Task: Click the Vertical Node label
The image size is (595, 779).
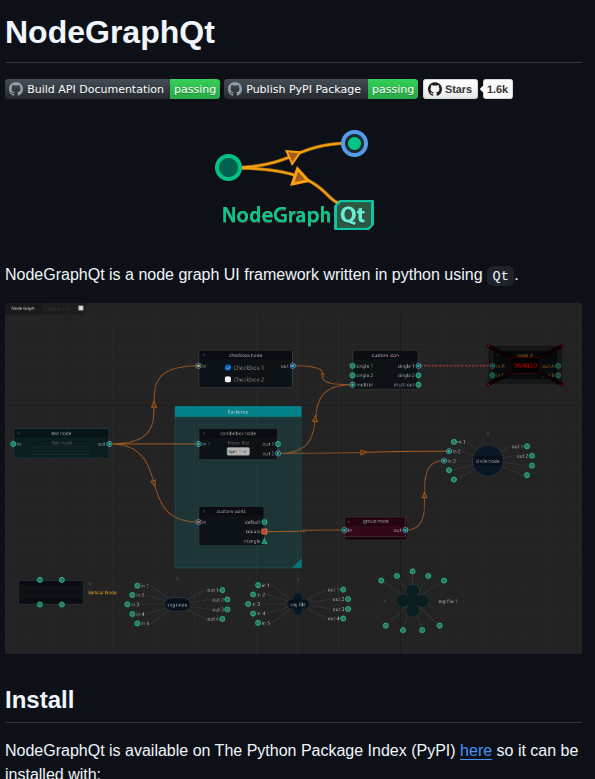Action: point(102,592)
